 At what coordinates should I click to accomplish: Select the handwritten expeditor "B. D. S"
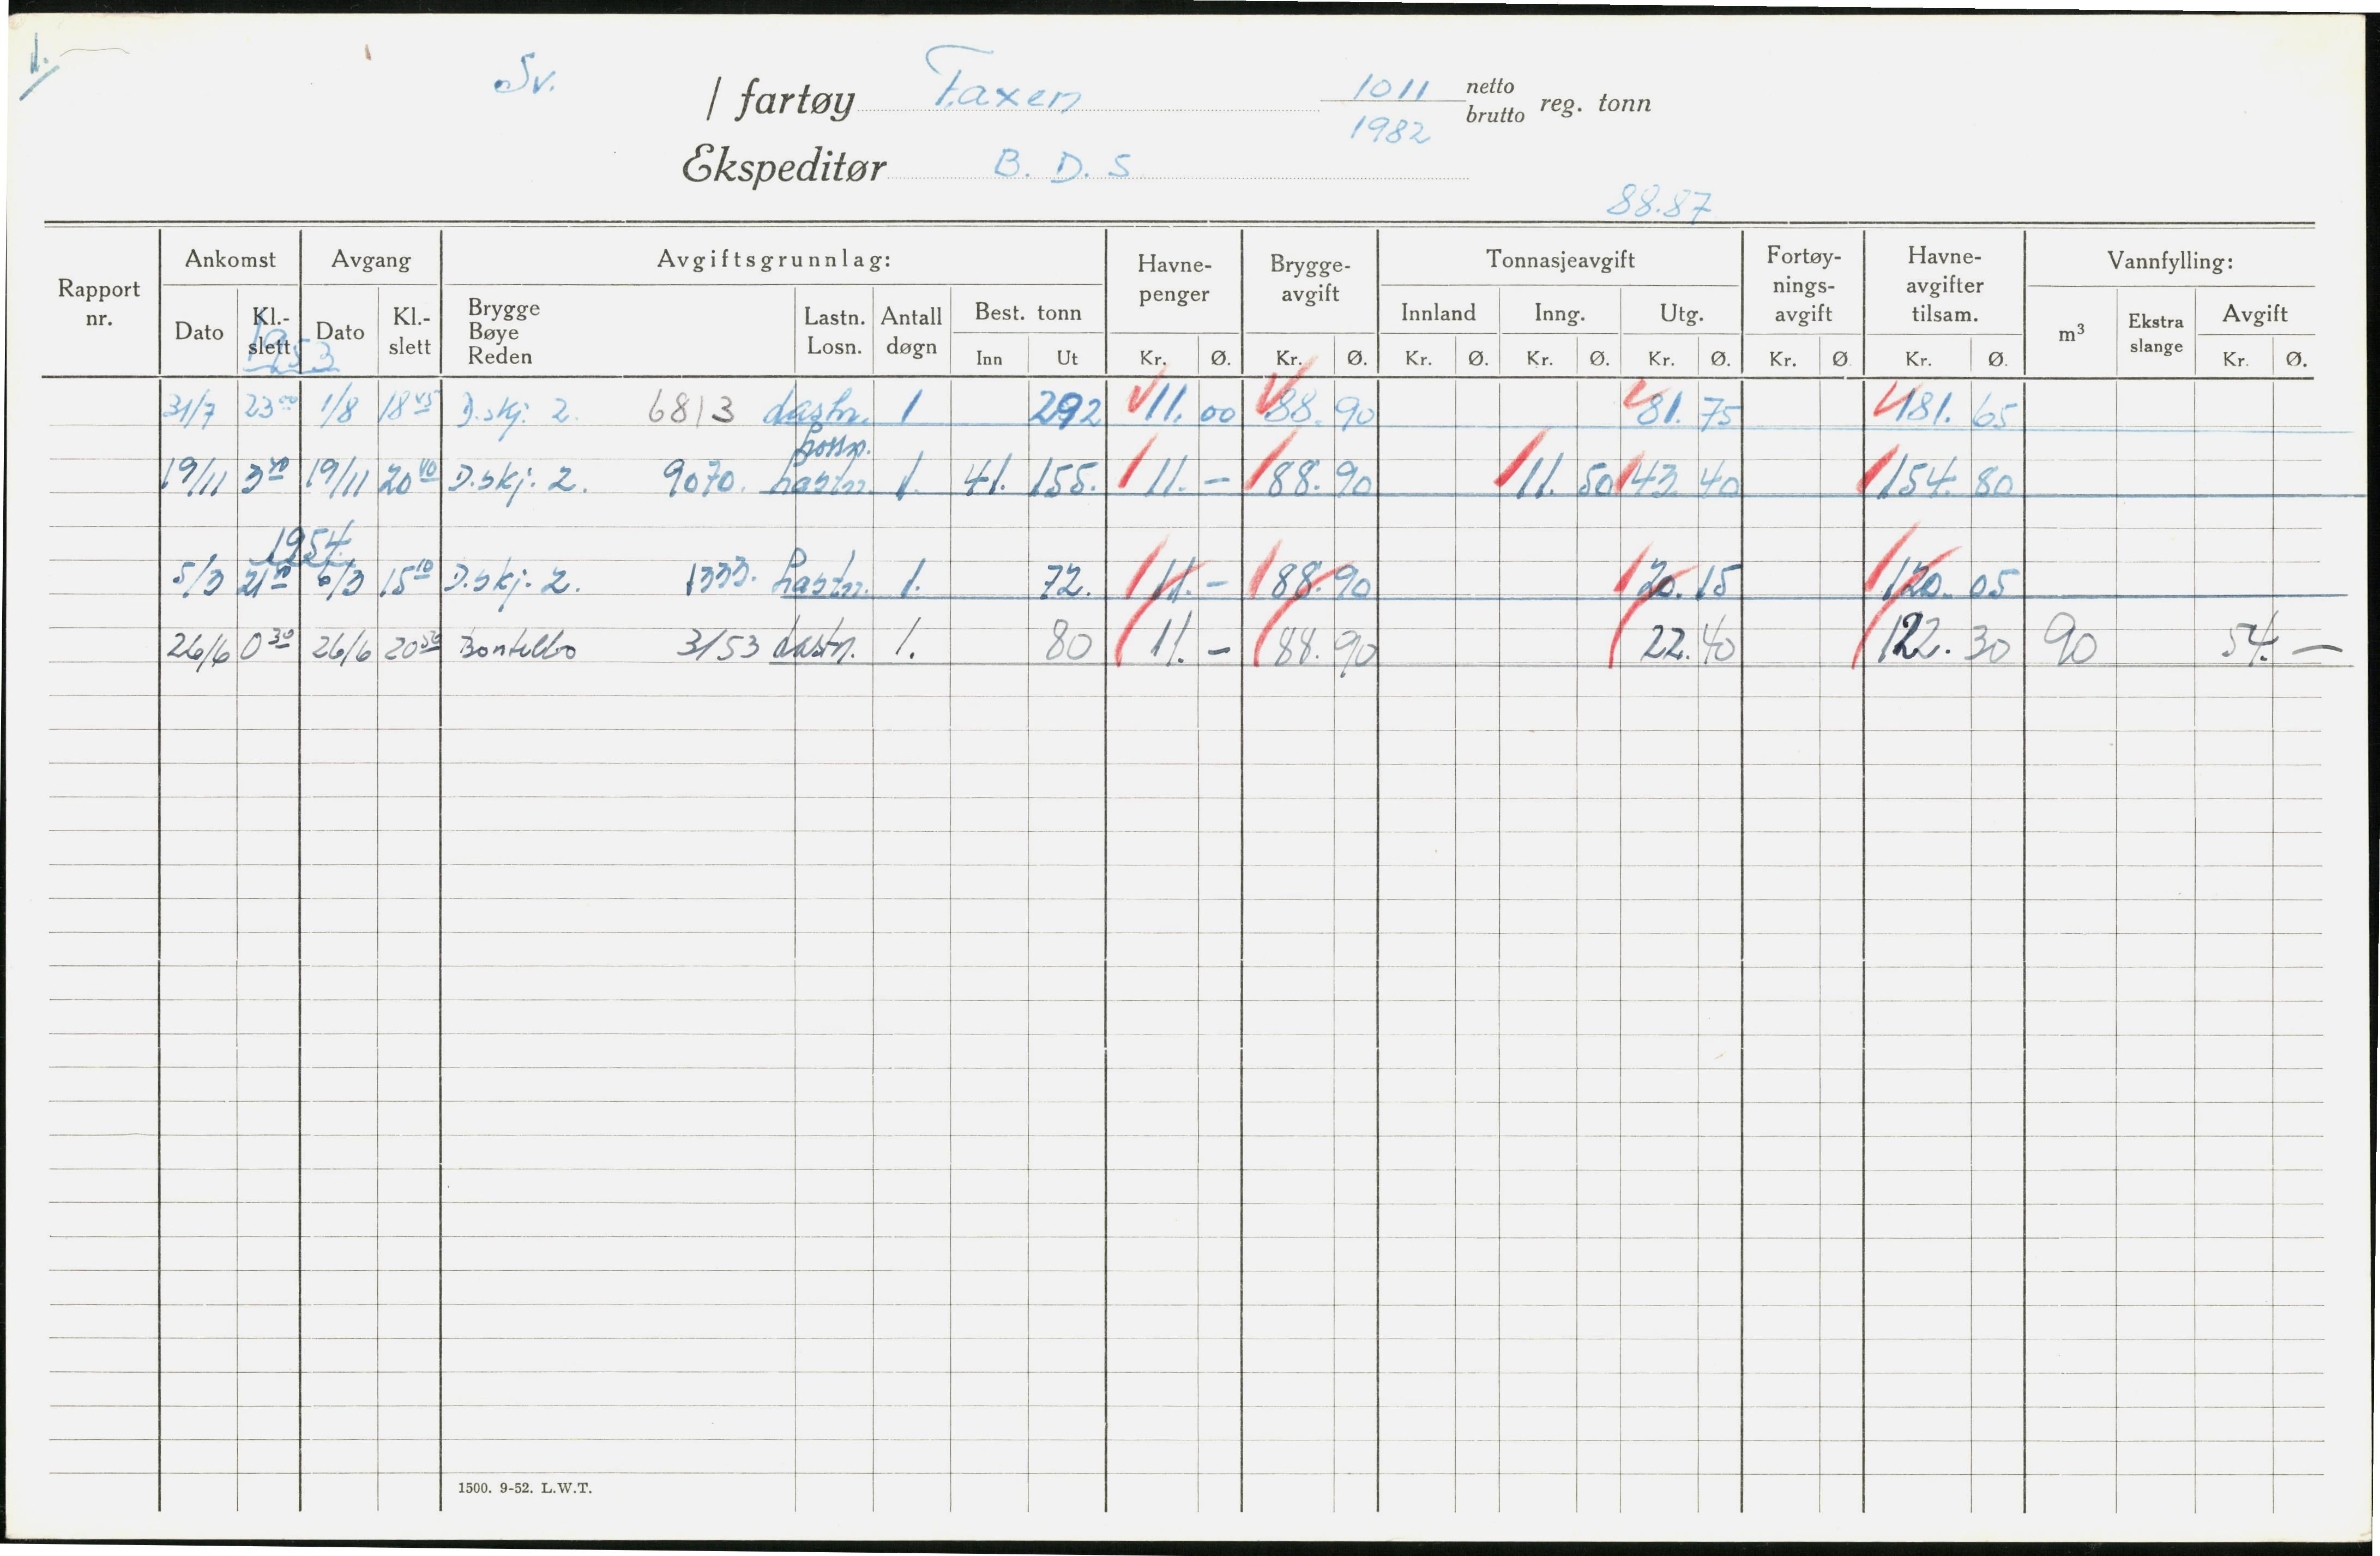(1063, 165)
